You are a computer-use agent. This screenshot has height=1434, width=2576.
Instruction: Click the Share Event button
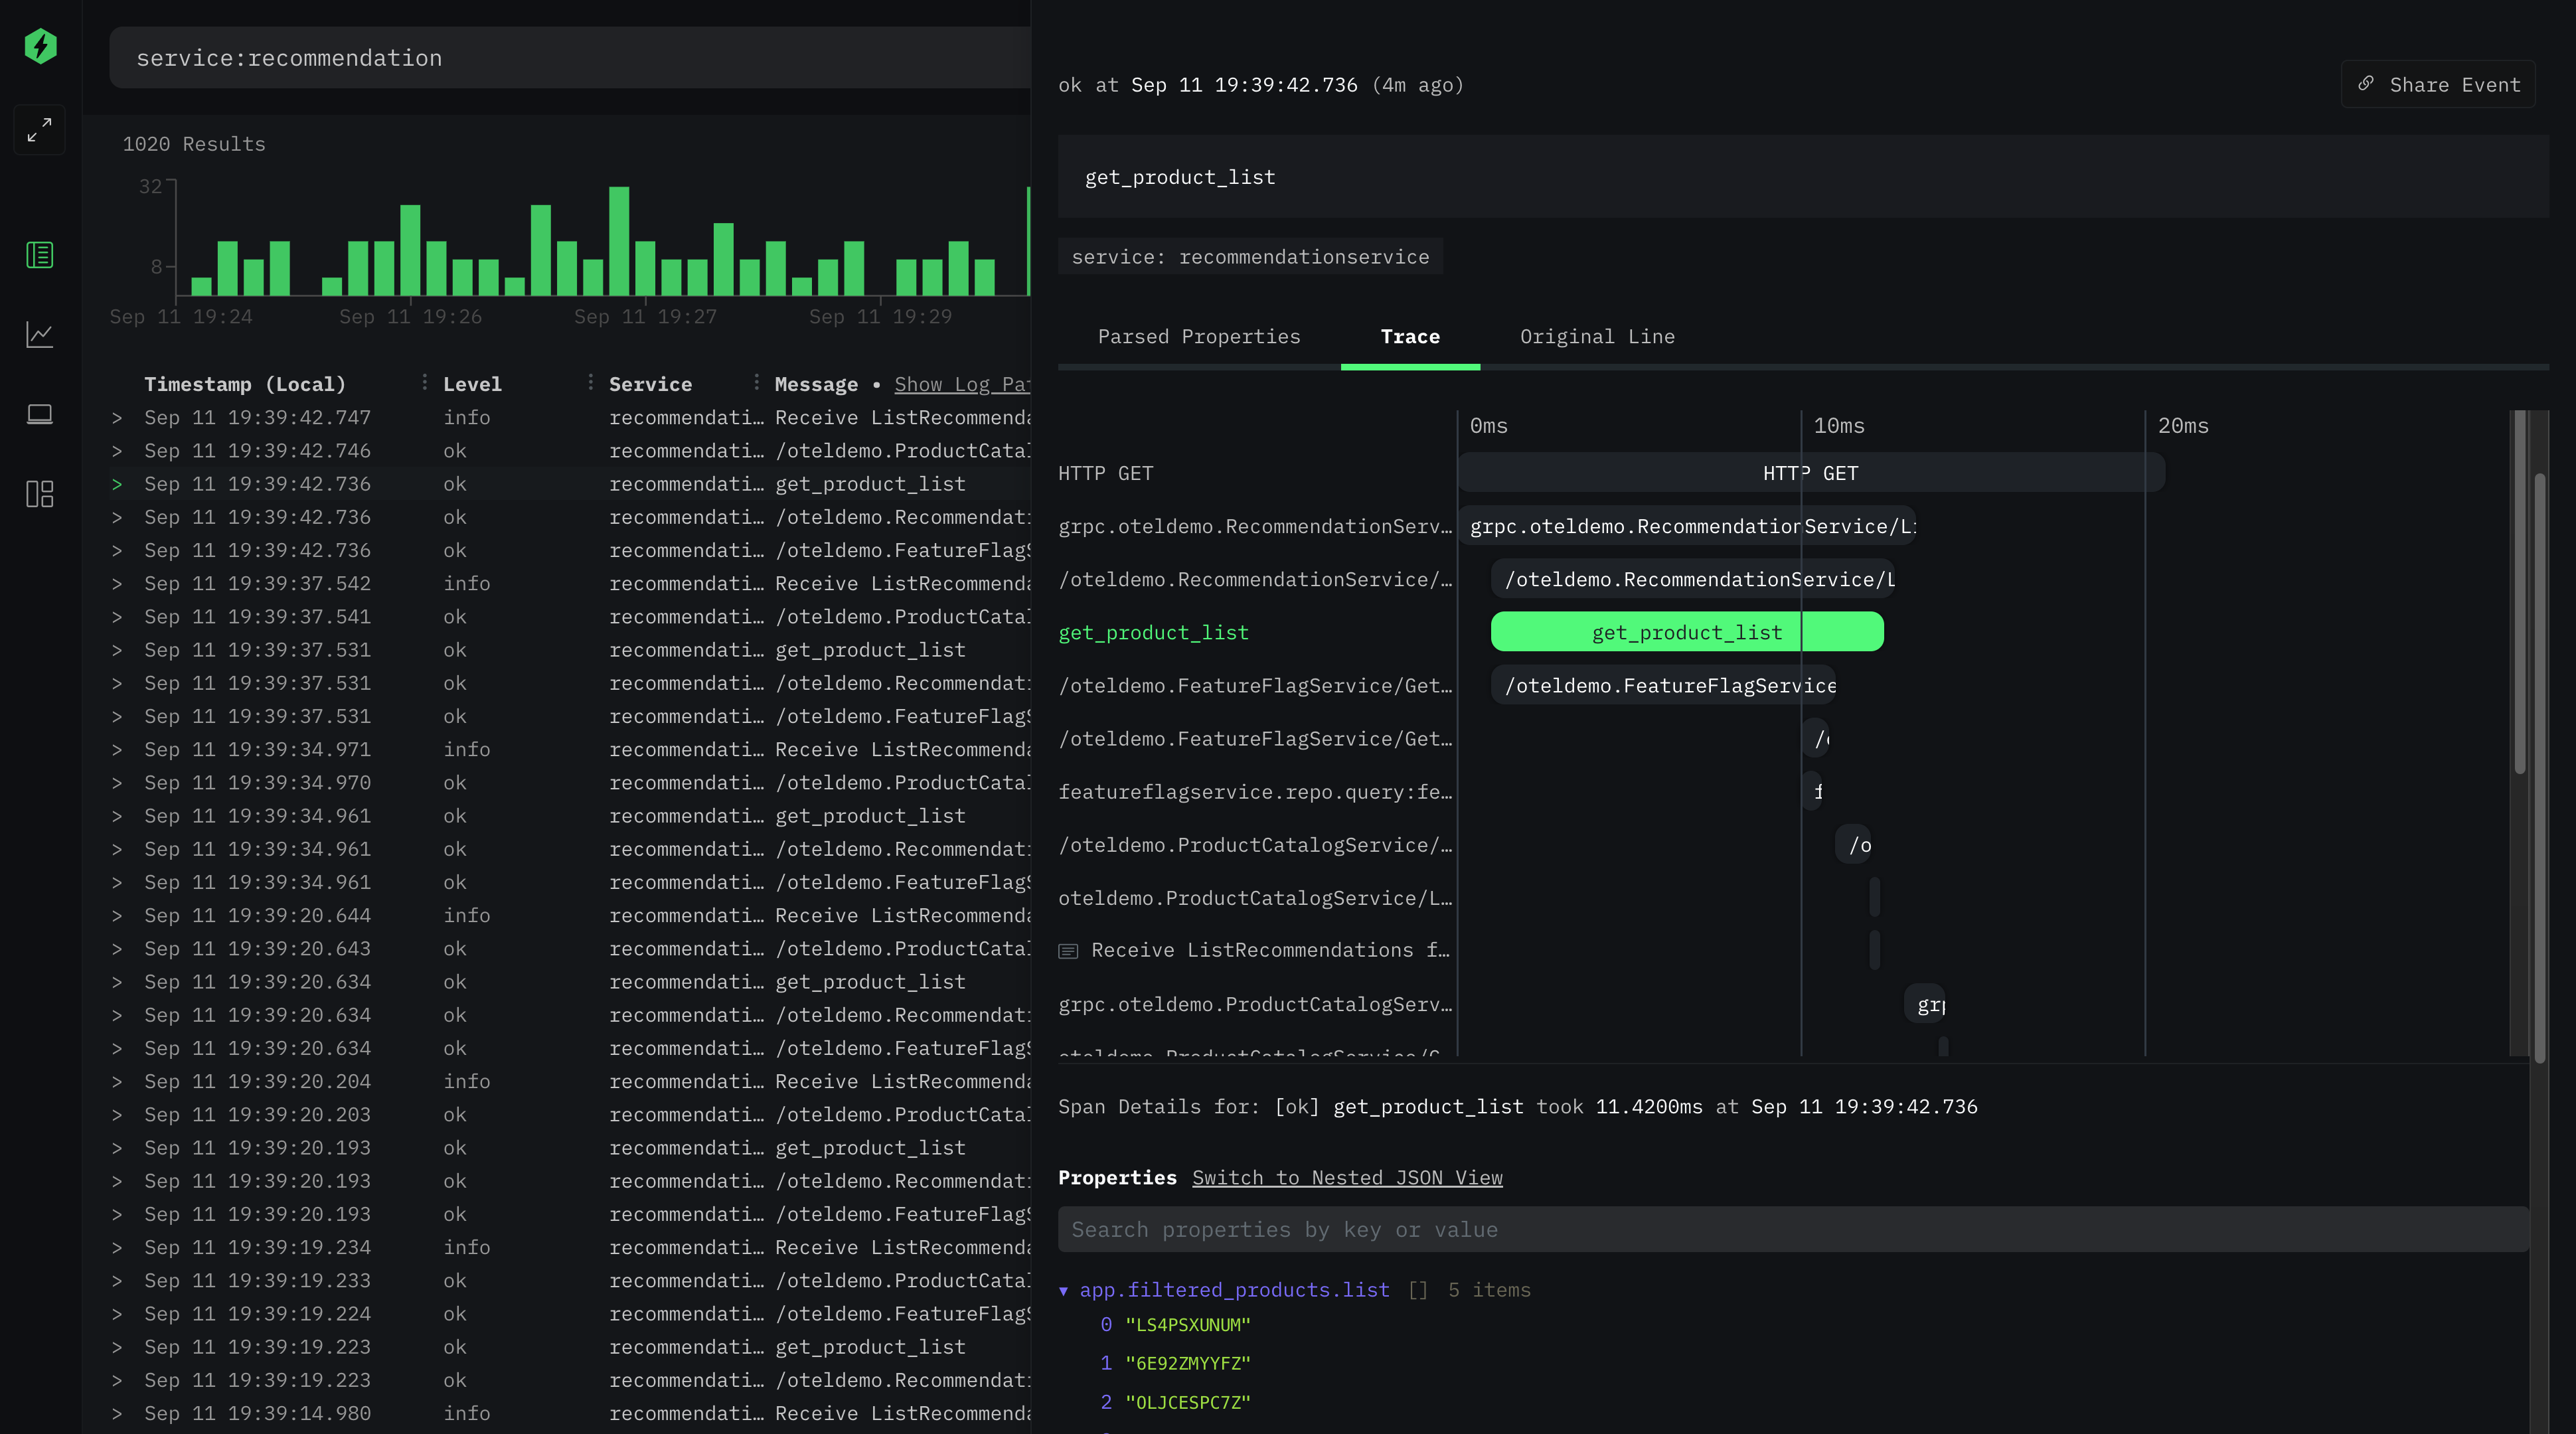(2438, 85)
